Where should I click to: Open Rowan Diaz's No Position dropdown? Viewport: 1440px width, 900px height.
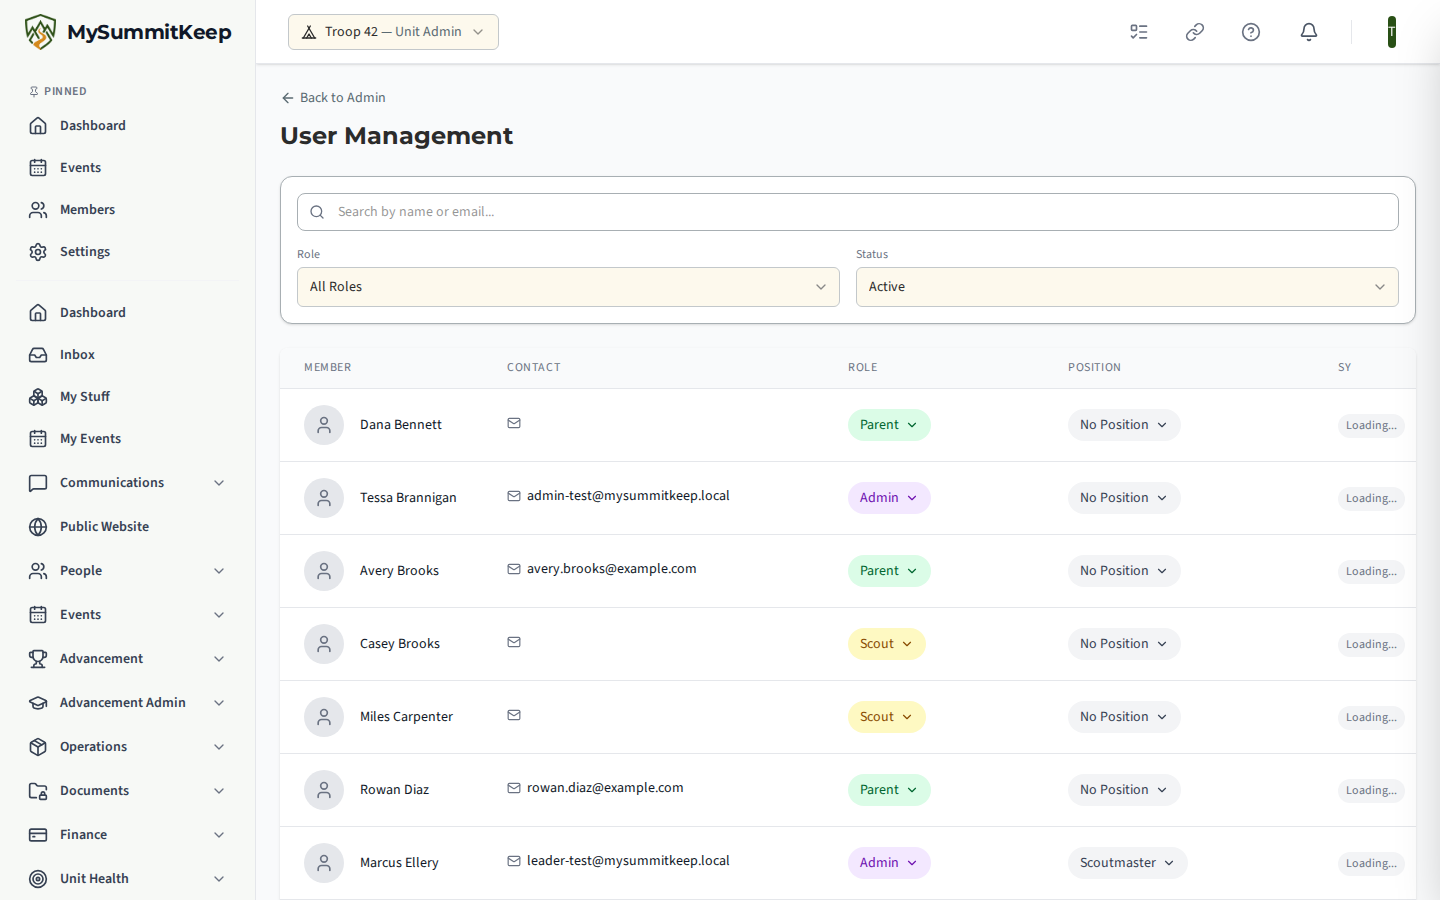[1124, 790]
